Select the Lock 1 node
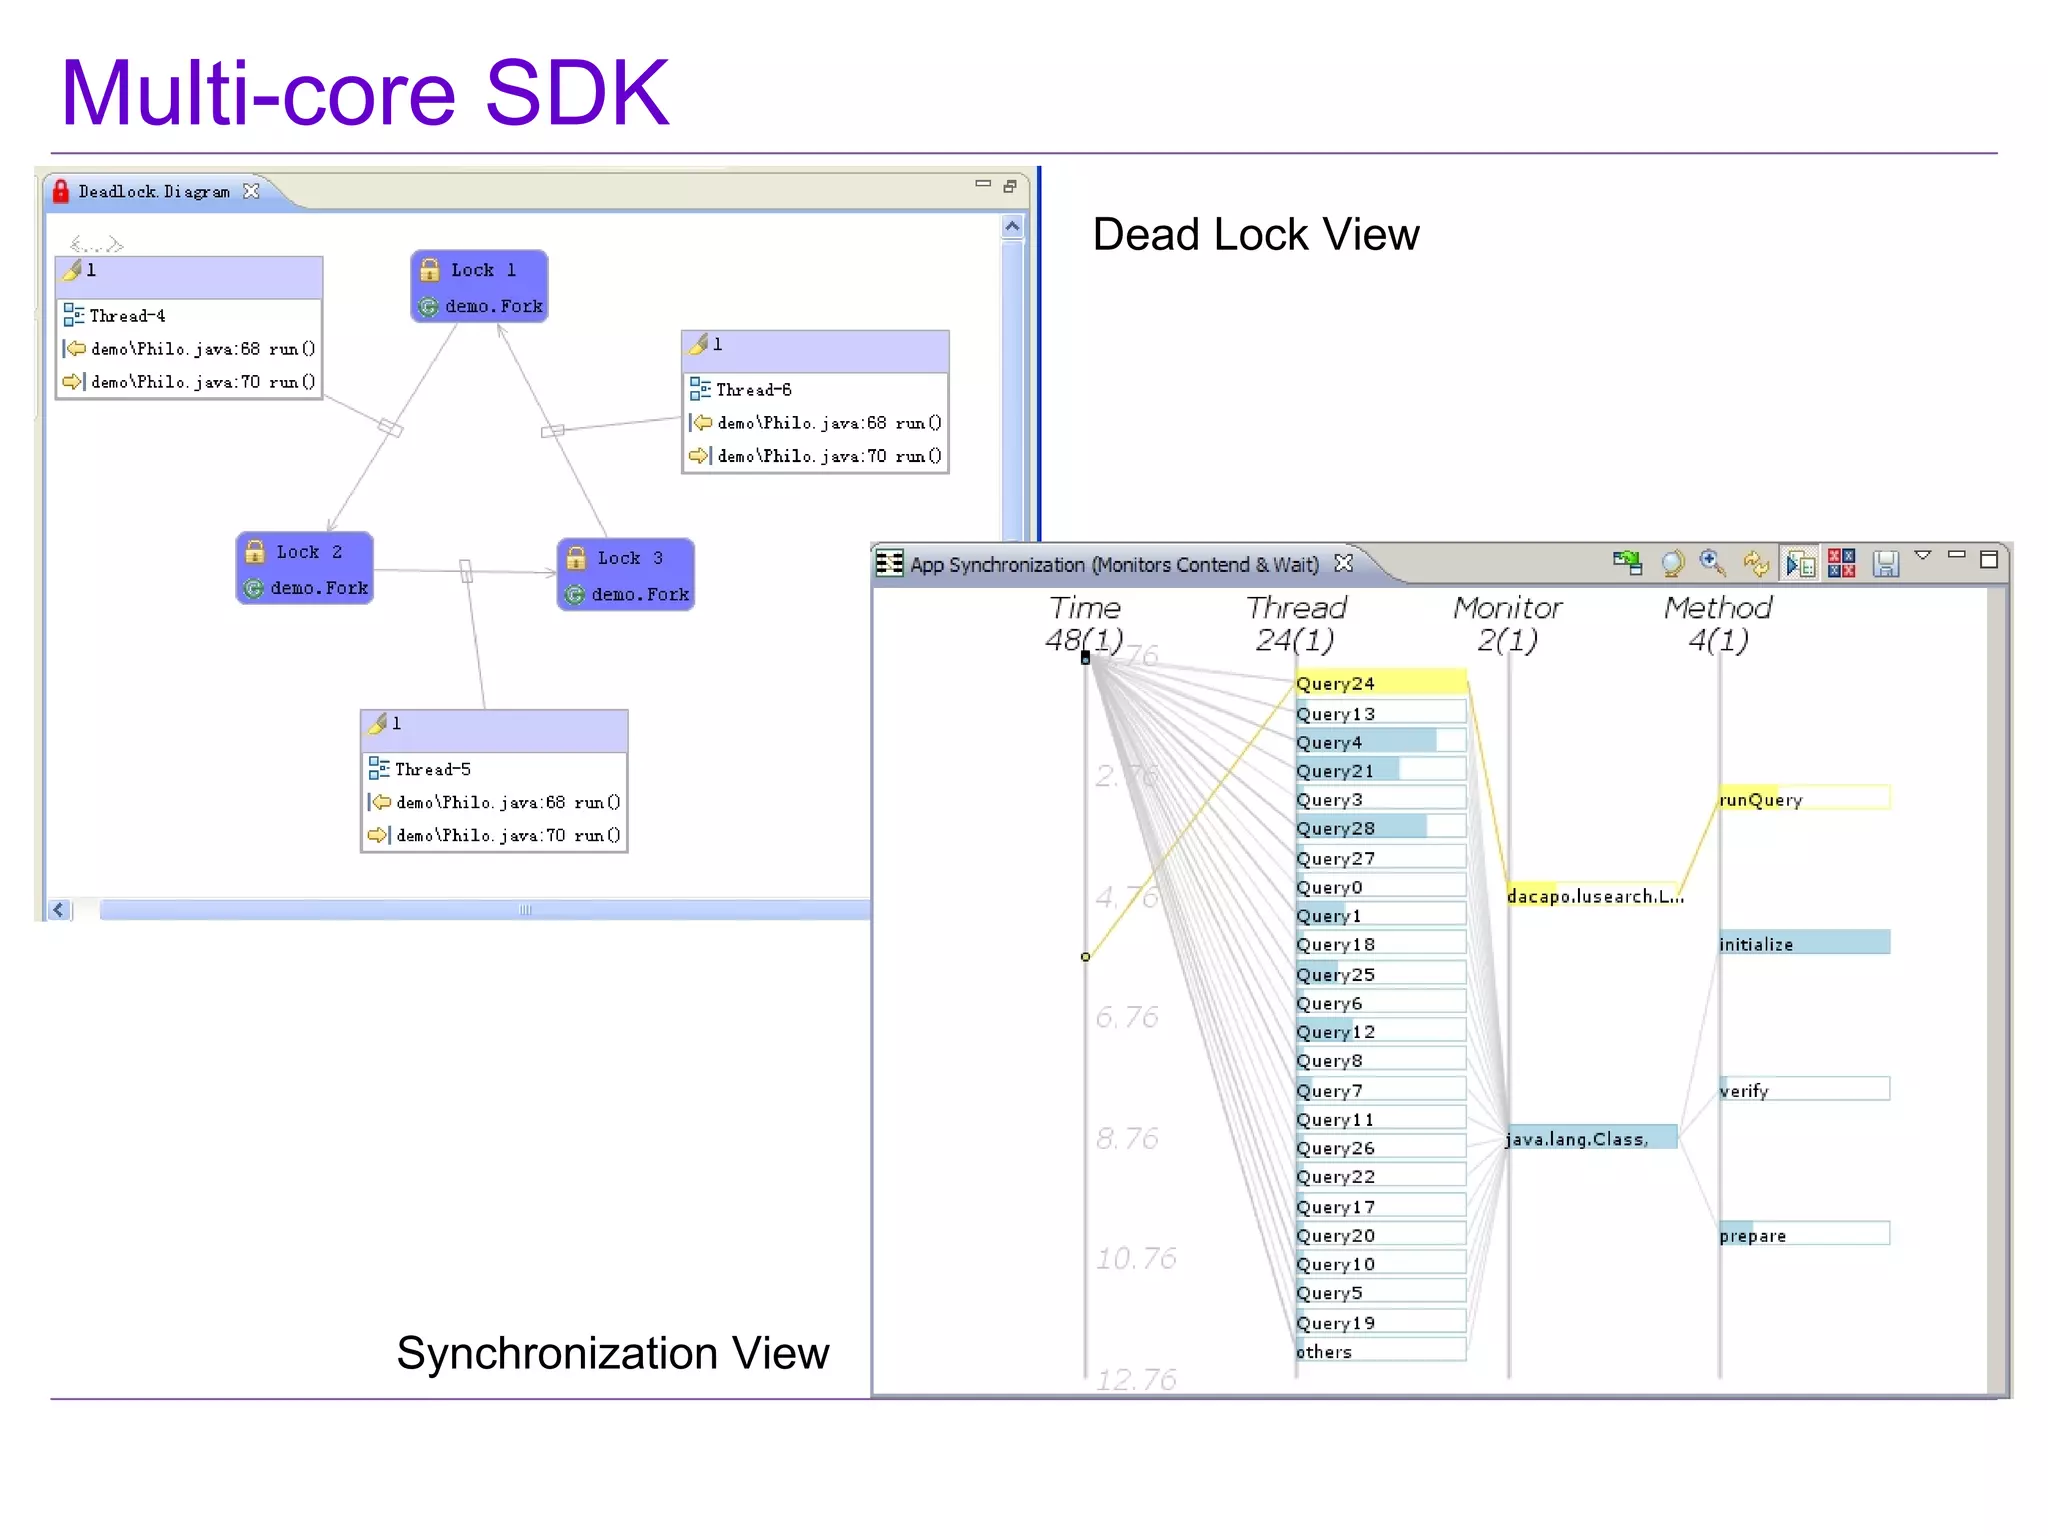The image size is (2048, 1536). tap(480, 286)
